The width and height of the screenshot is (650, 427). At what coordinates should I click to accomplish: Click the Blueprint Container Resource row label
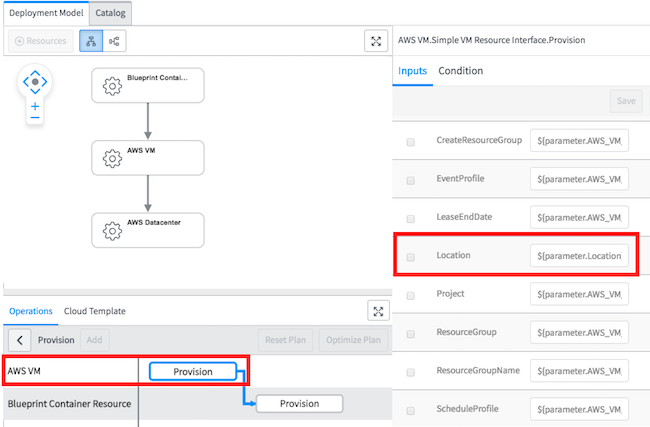click(69, 403)
